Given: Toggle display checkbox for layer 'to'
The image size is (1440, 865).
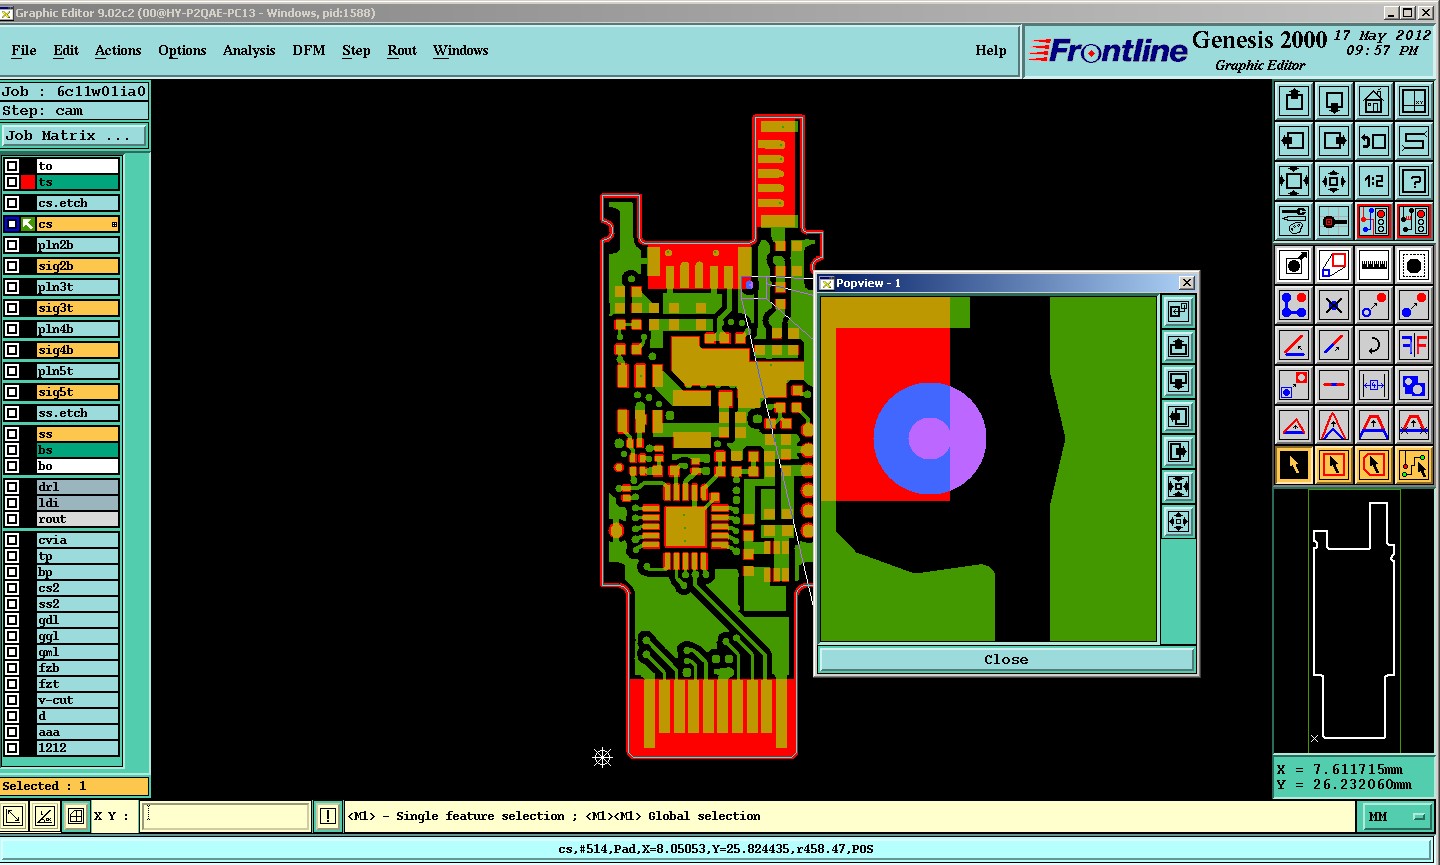Looking at the screenshot, I should [12, 166].
